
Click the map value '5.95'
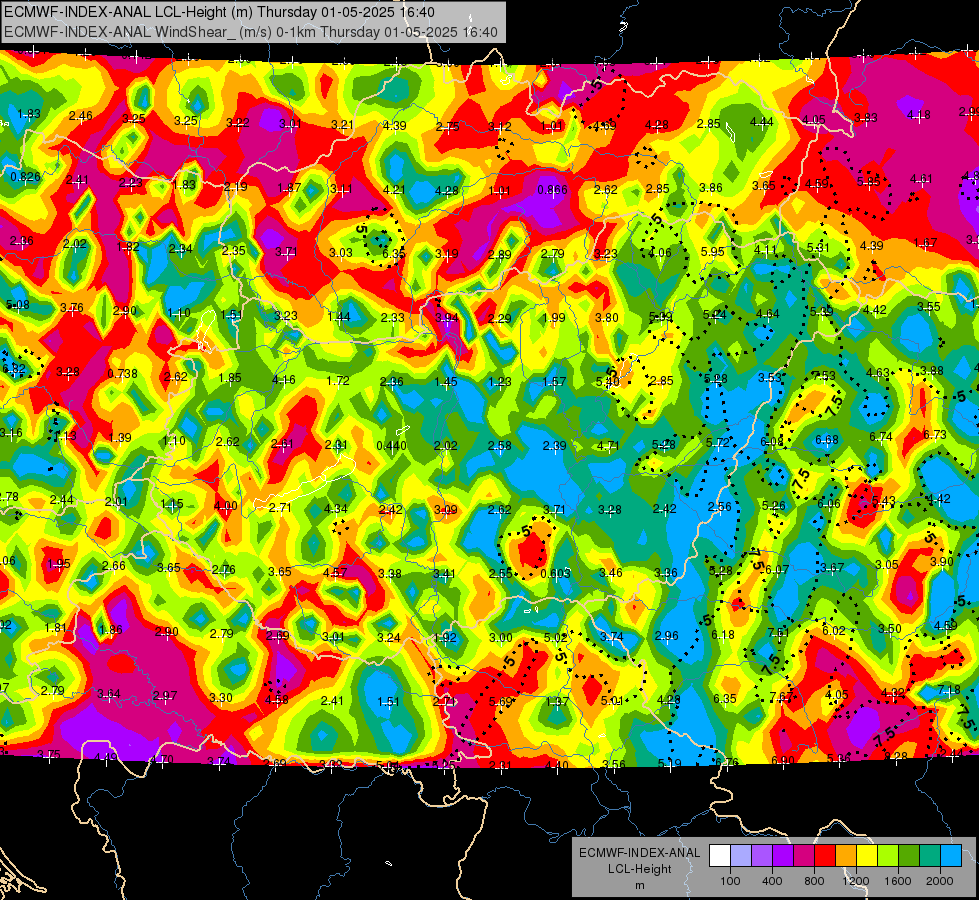click(x=712, y=252)
